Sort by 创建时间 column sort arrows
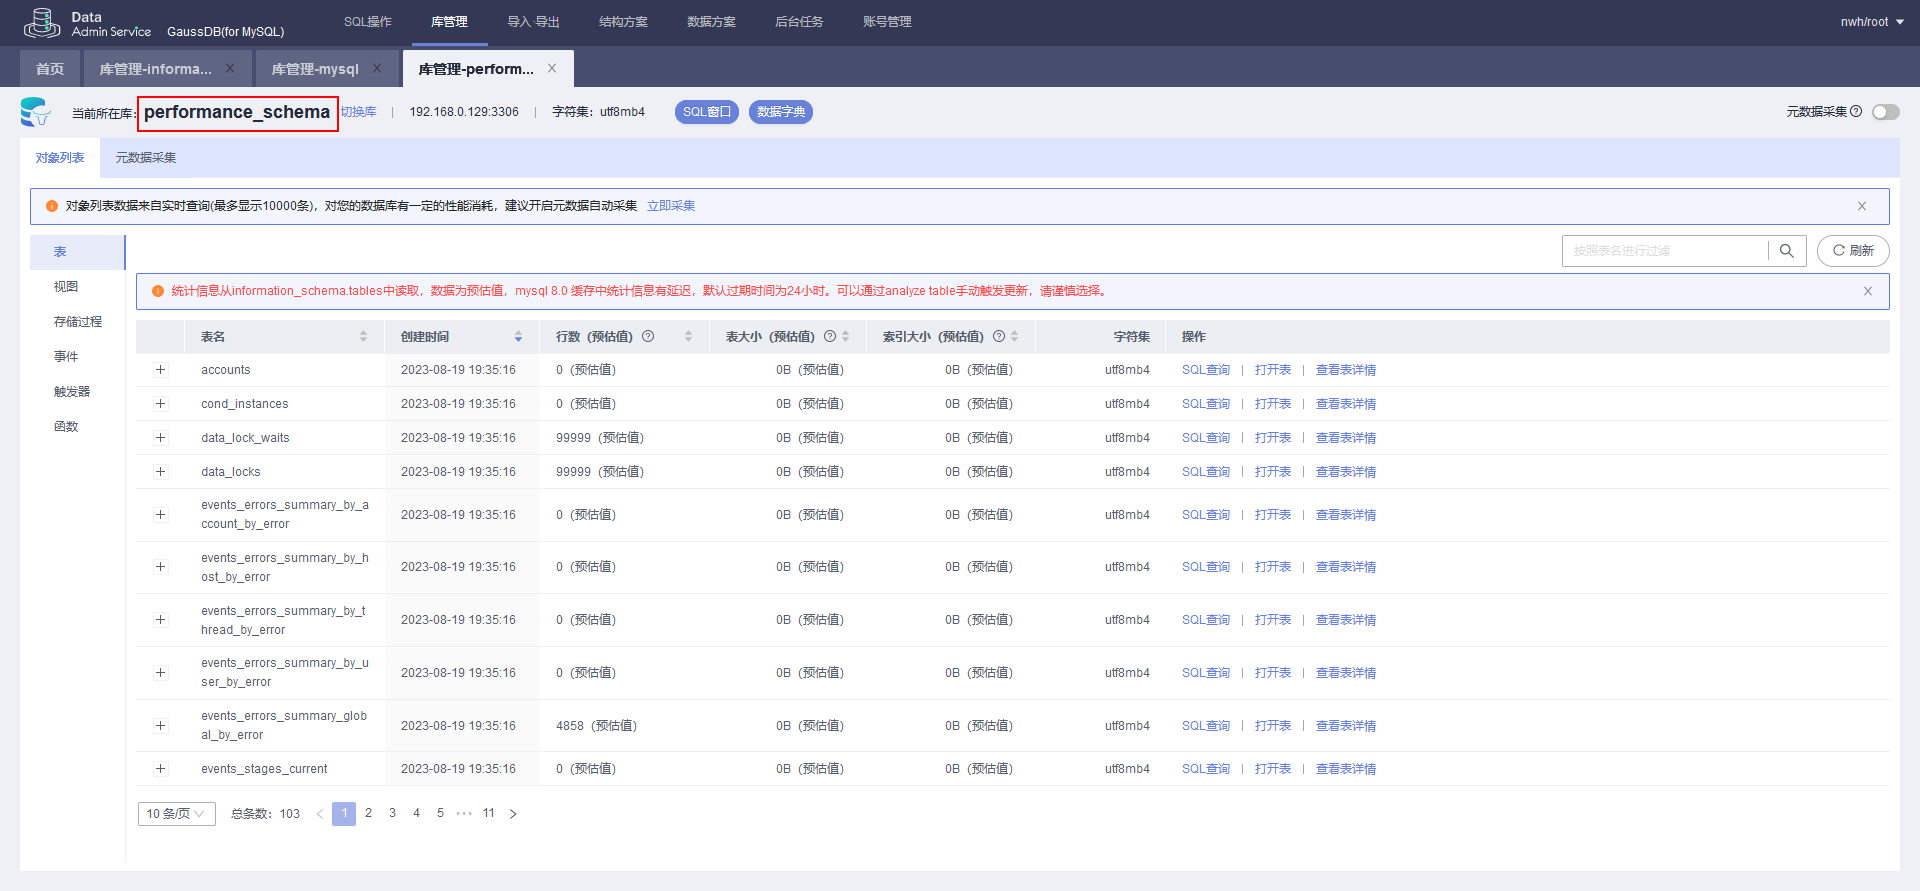 tap(518, 336)
